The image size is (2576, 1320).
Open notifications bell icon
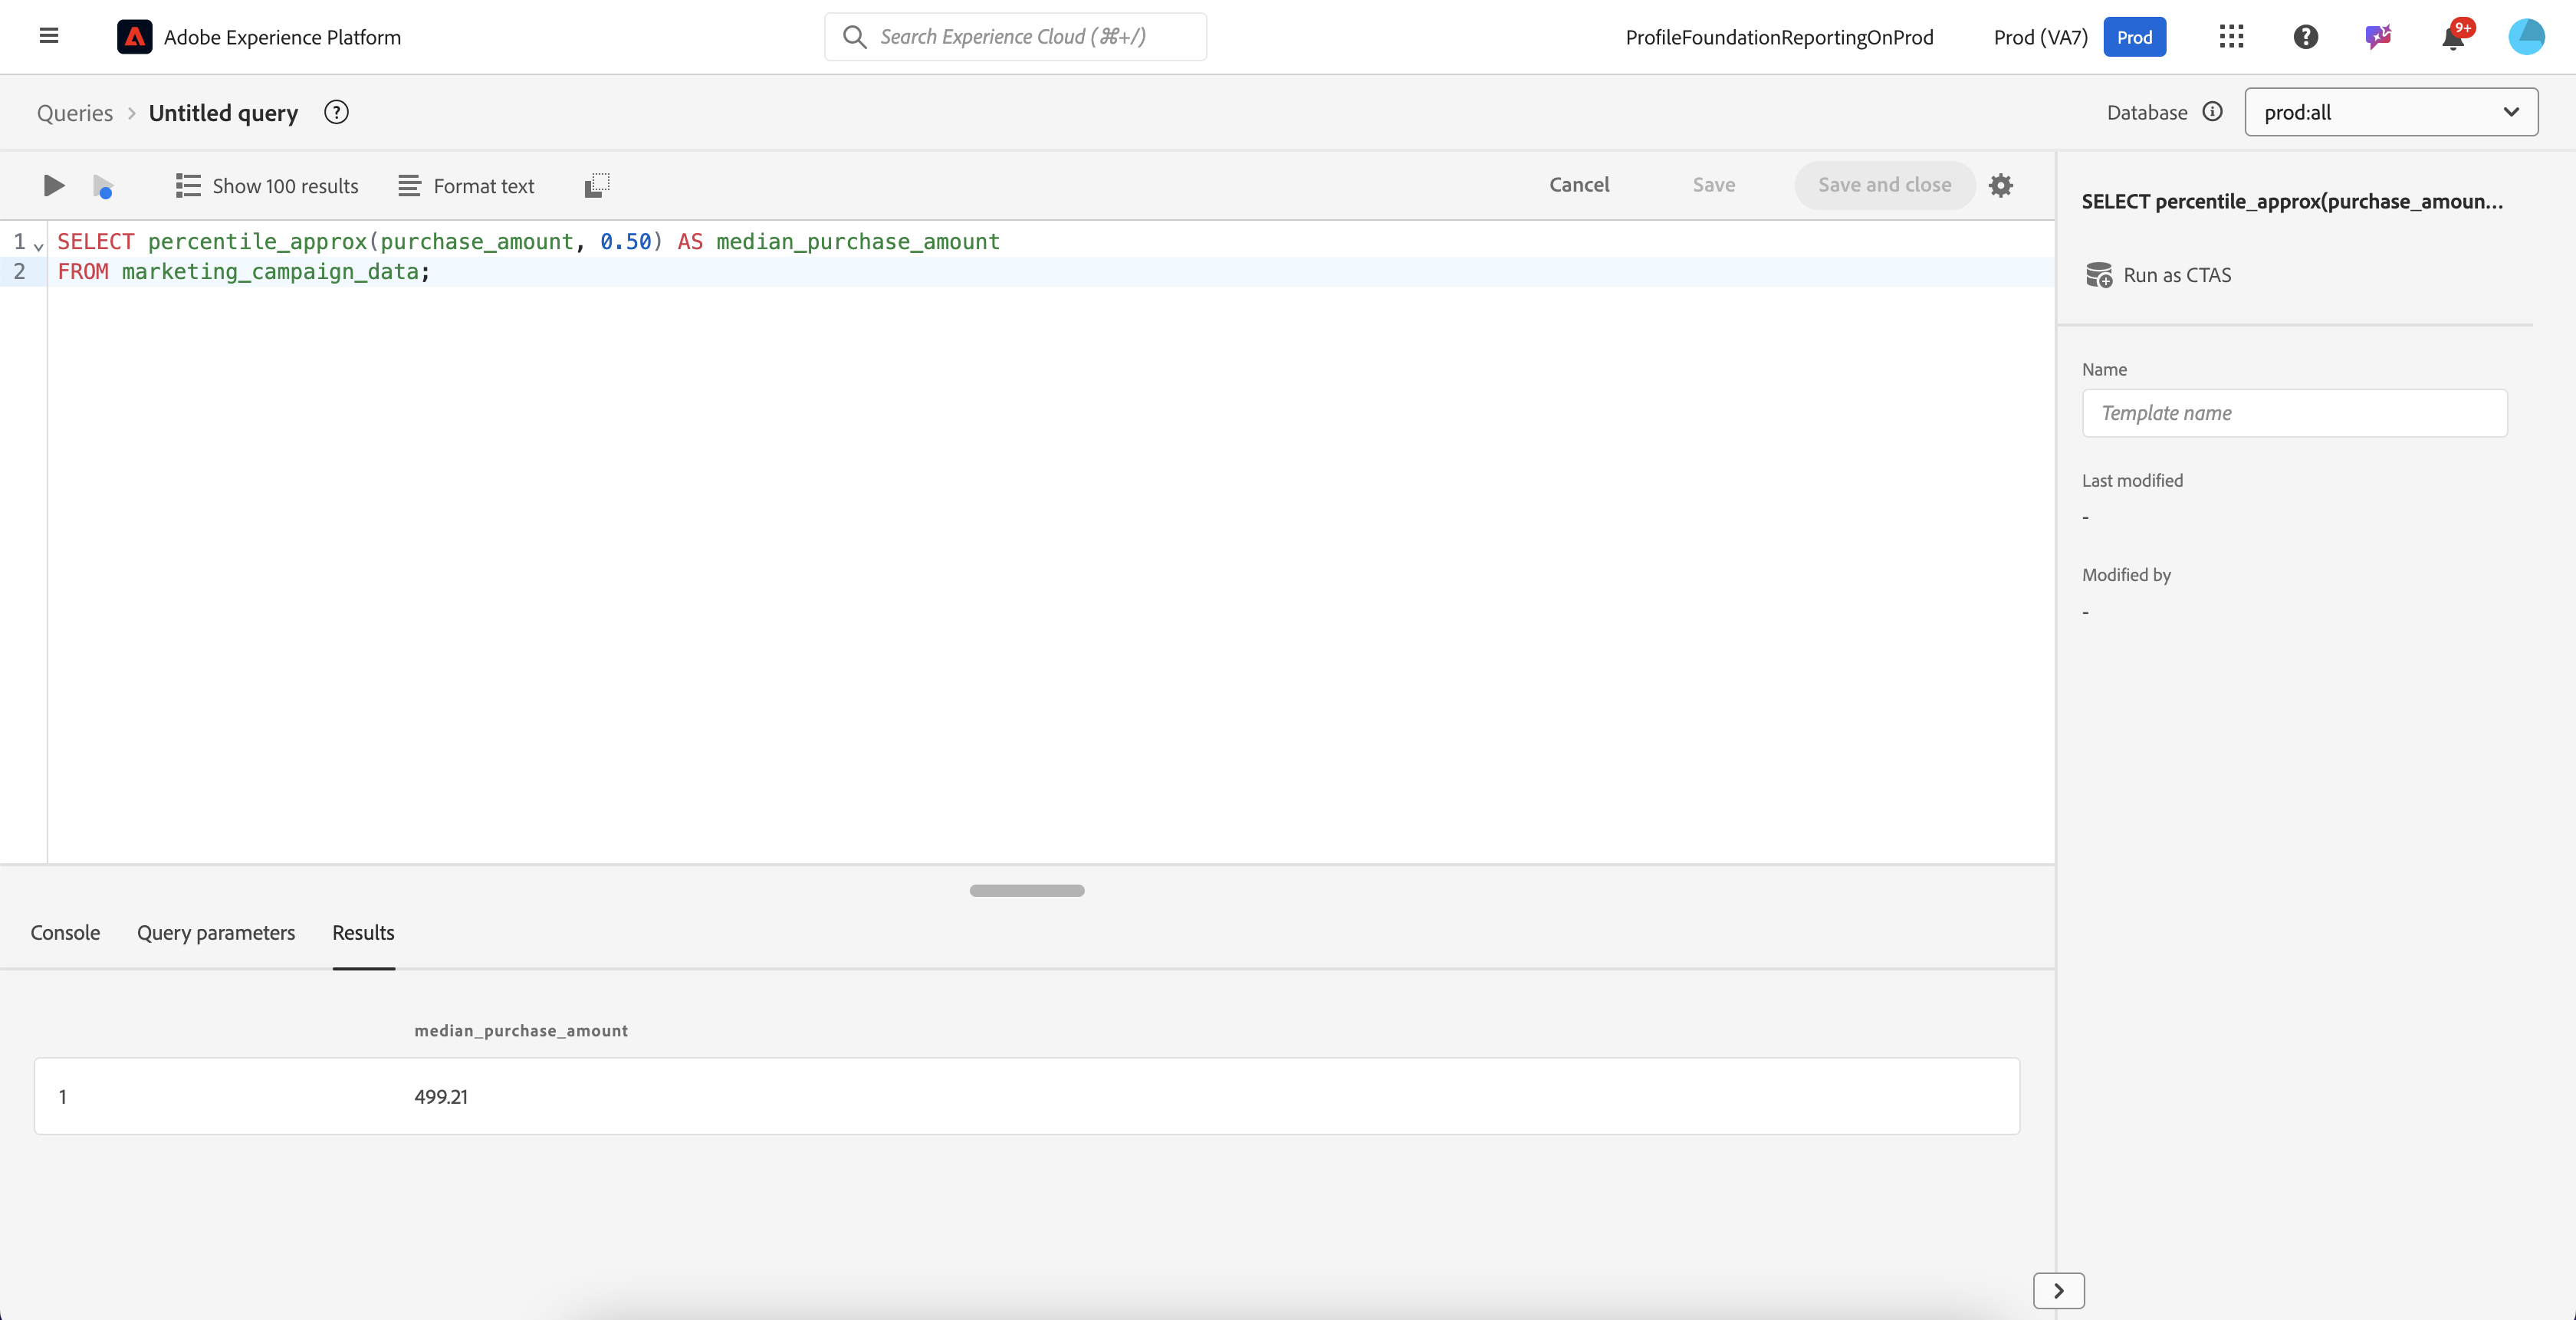2453,38
